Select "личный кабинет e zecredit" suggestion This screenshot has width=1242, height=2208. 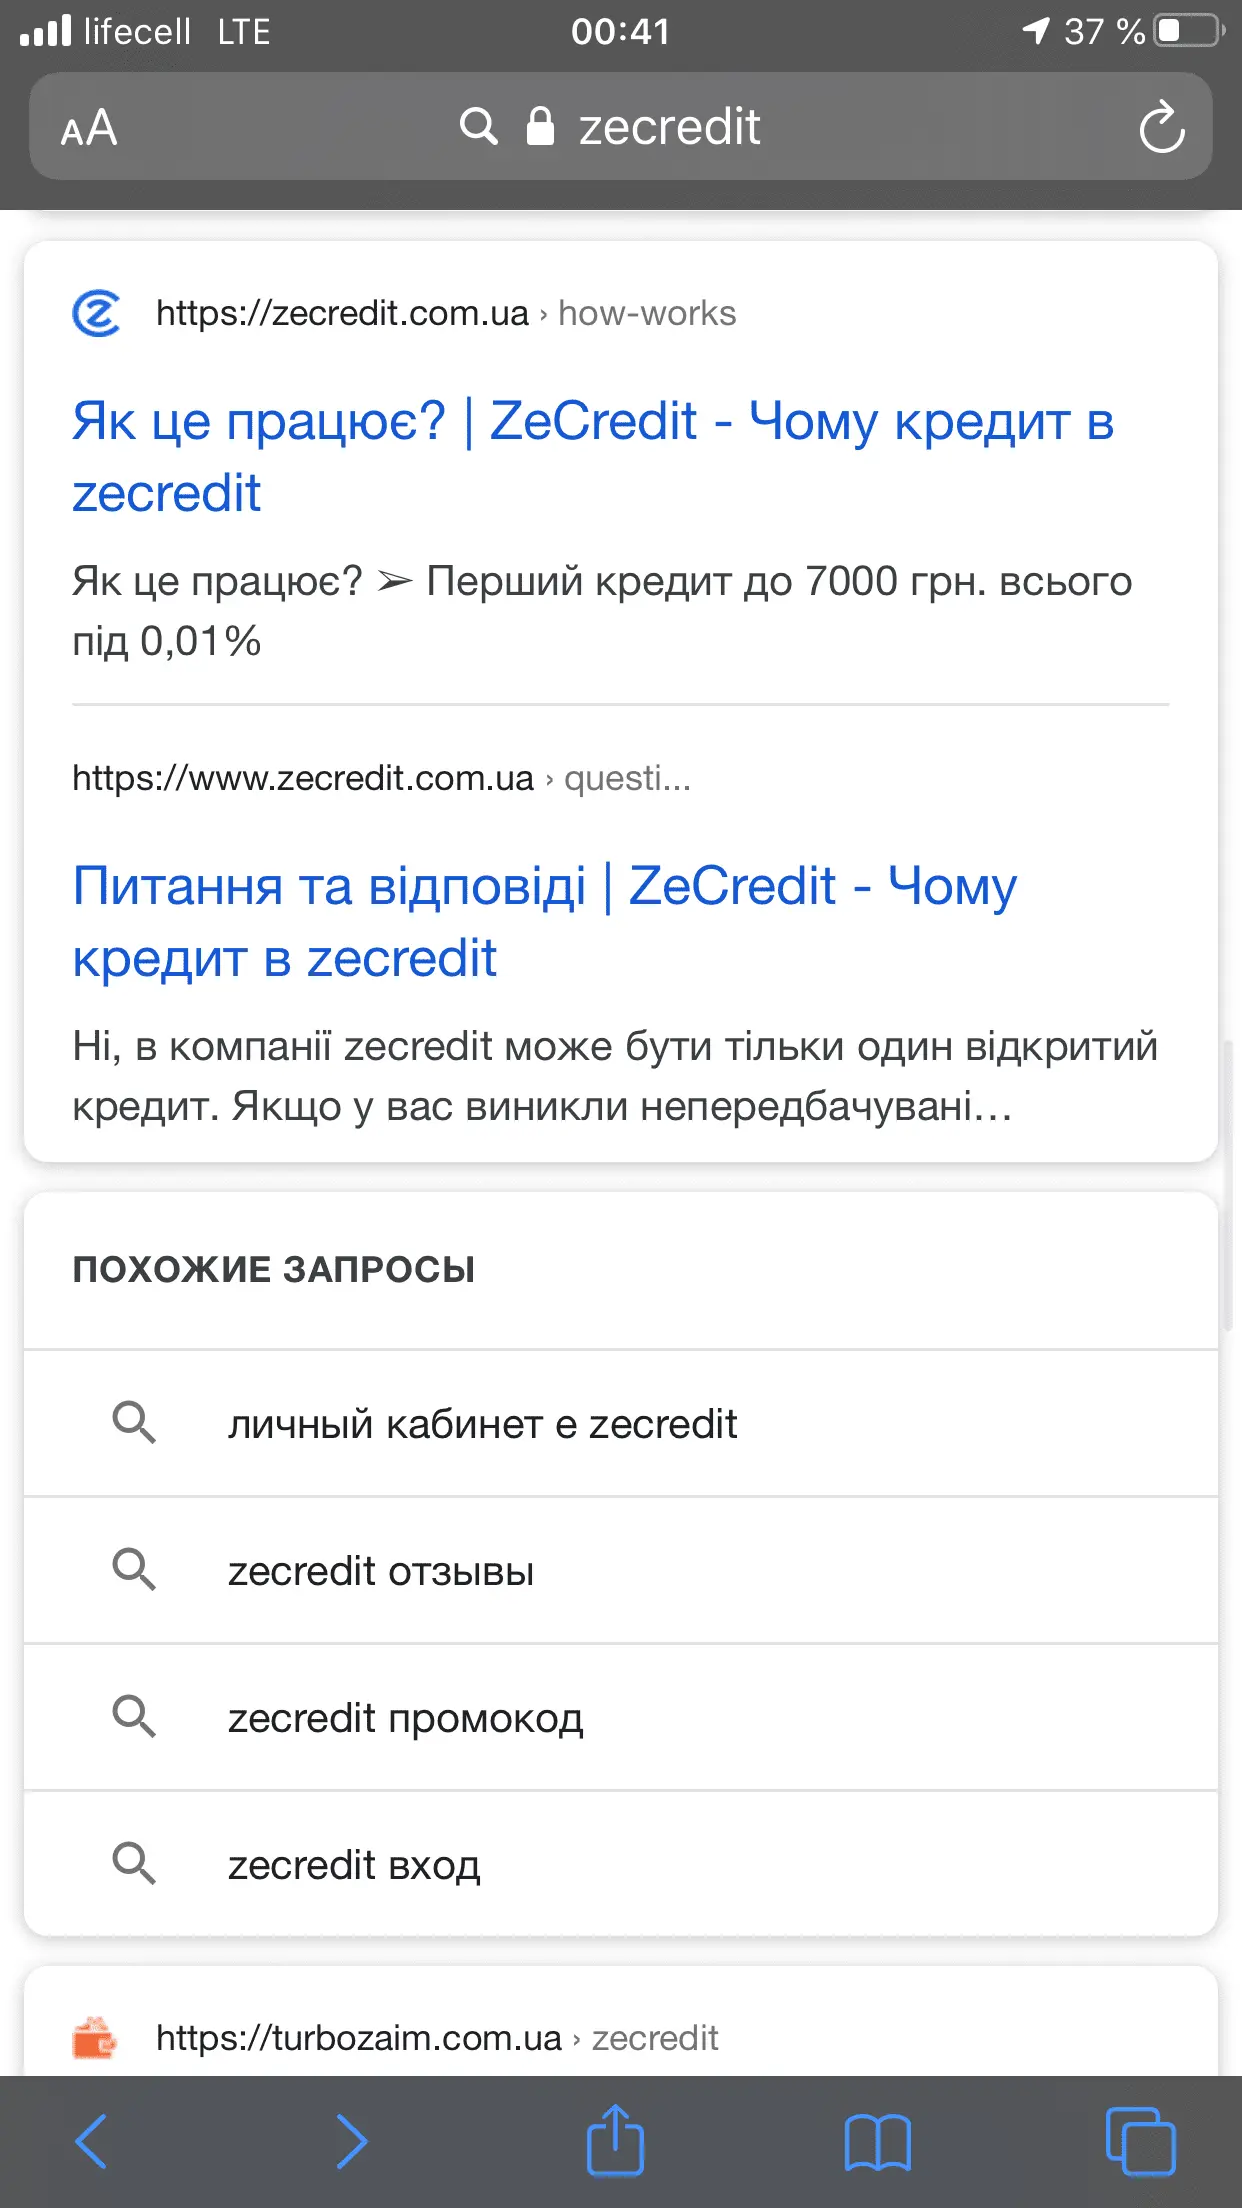coord(482,1424)
